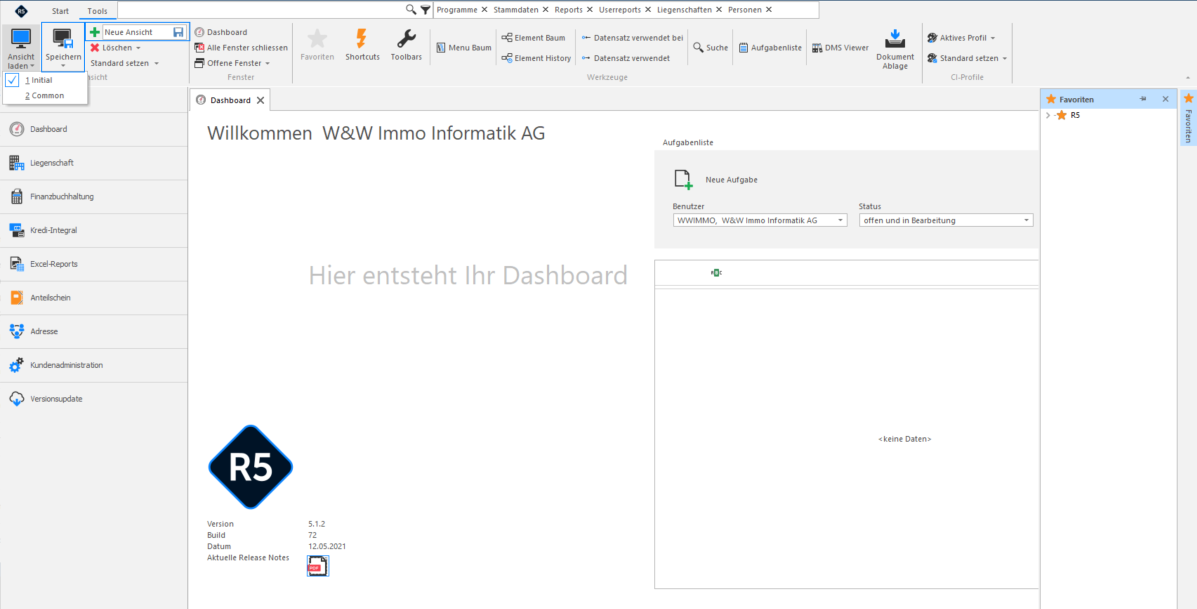Choose 2 Common view from menu
The height and width of the screenshot is (609, 1197).
[45, 95]
